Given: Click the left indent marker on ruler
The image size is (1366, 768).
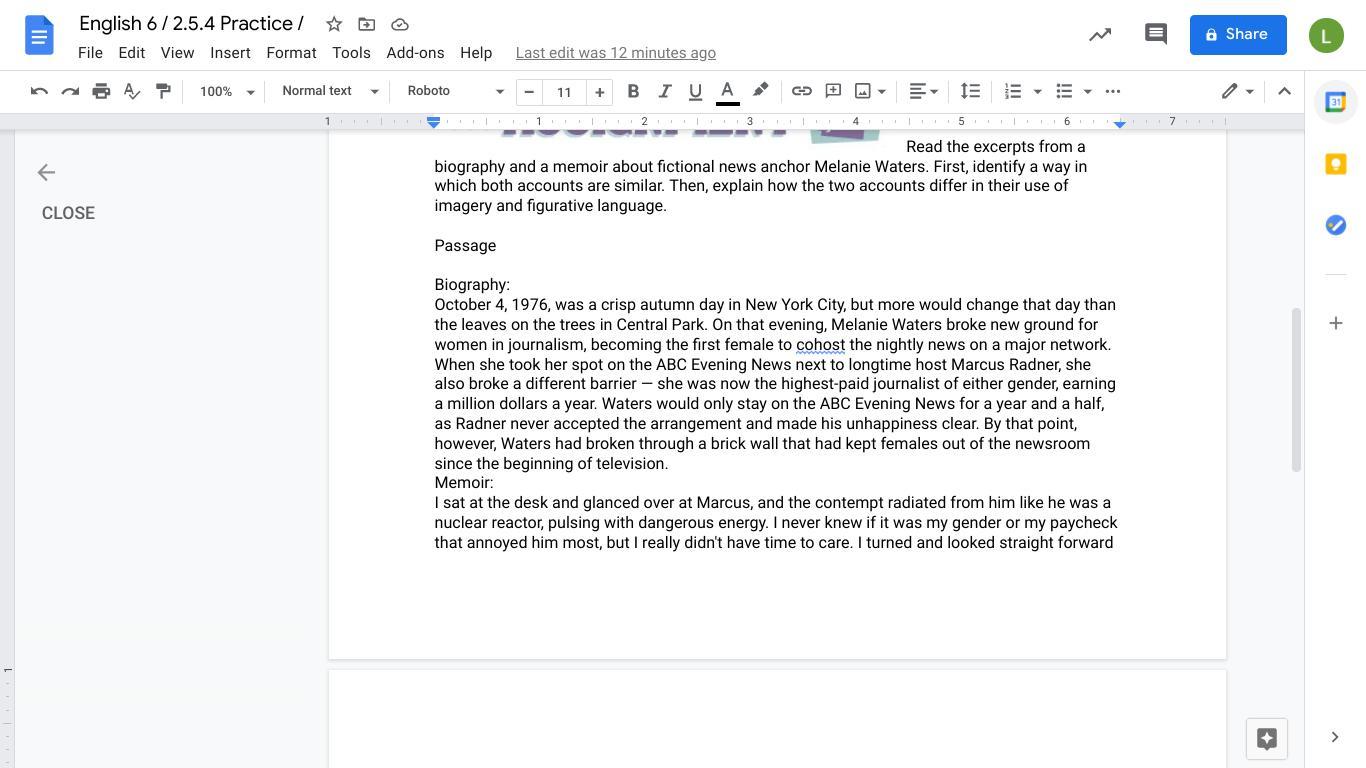Looking at the screenshot, I should [x=434, y=122].
